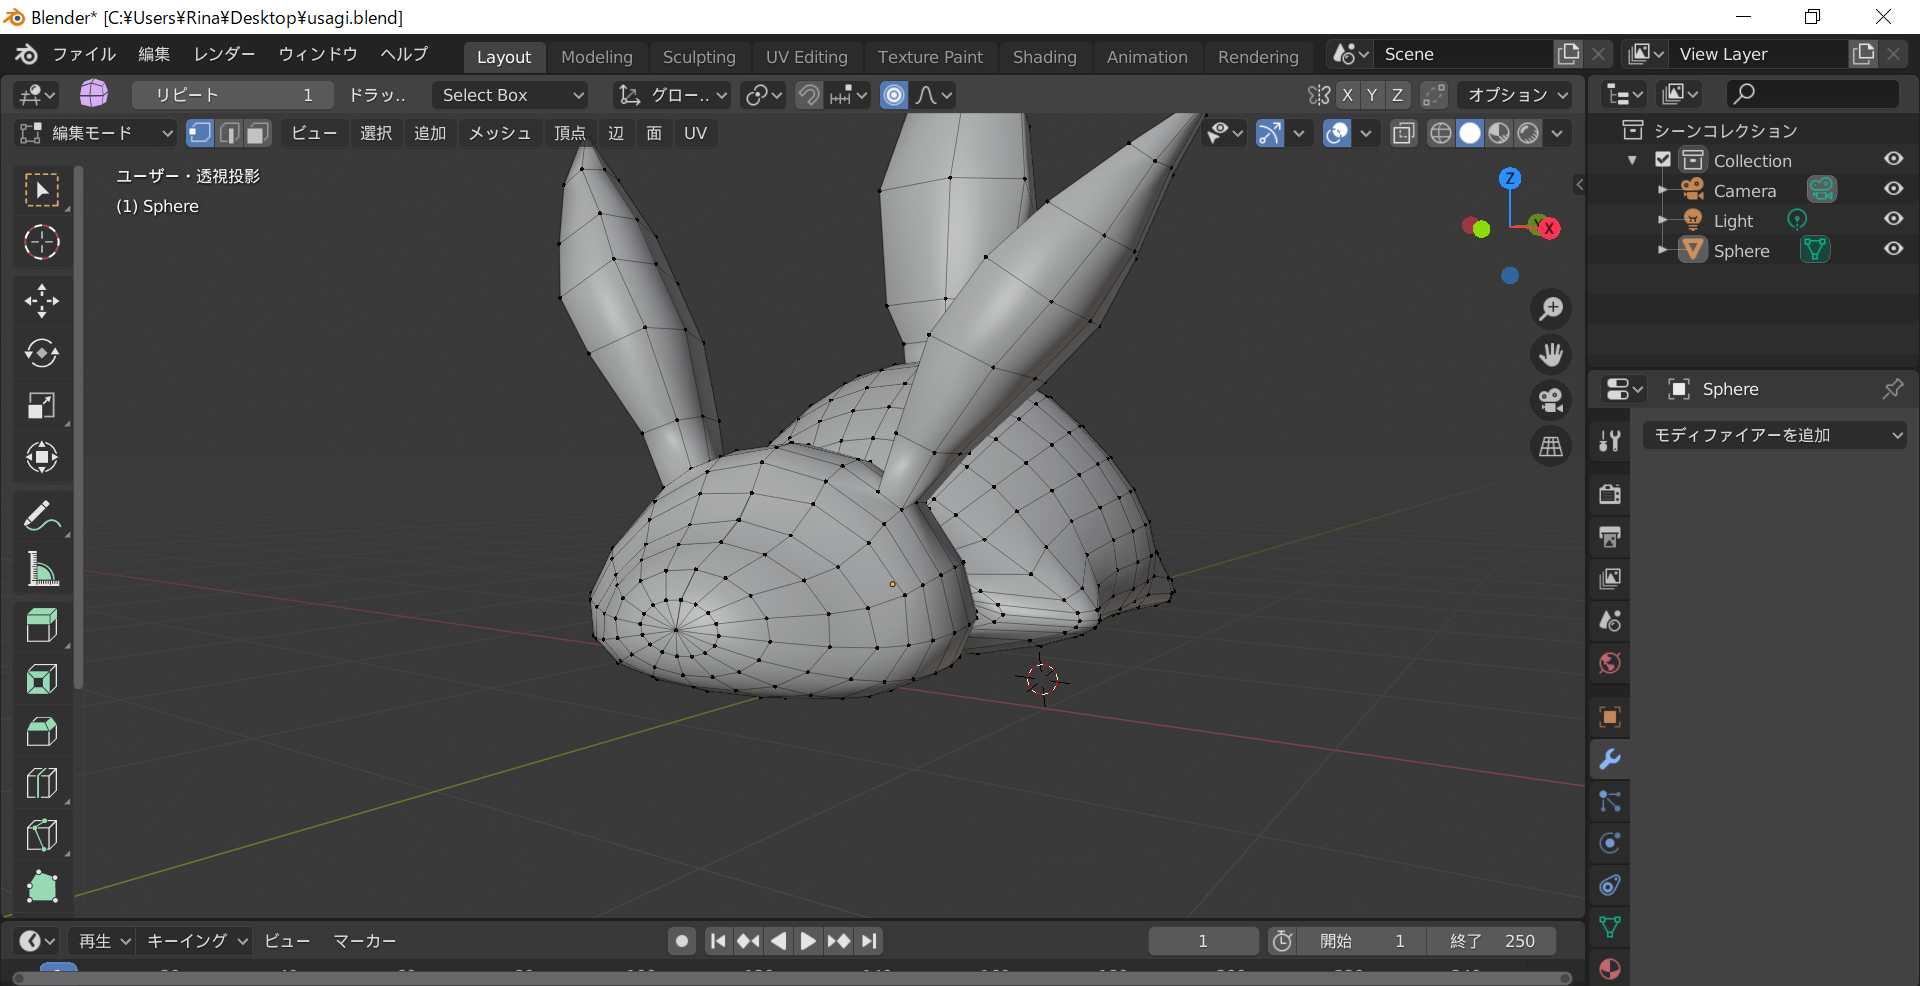1920x986 pixels.
Task: Choose the Scale tool
Action: 42,405
